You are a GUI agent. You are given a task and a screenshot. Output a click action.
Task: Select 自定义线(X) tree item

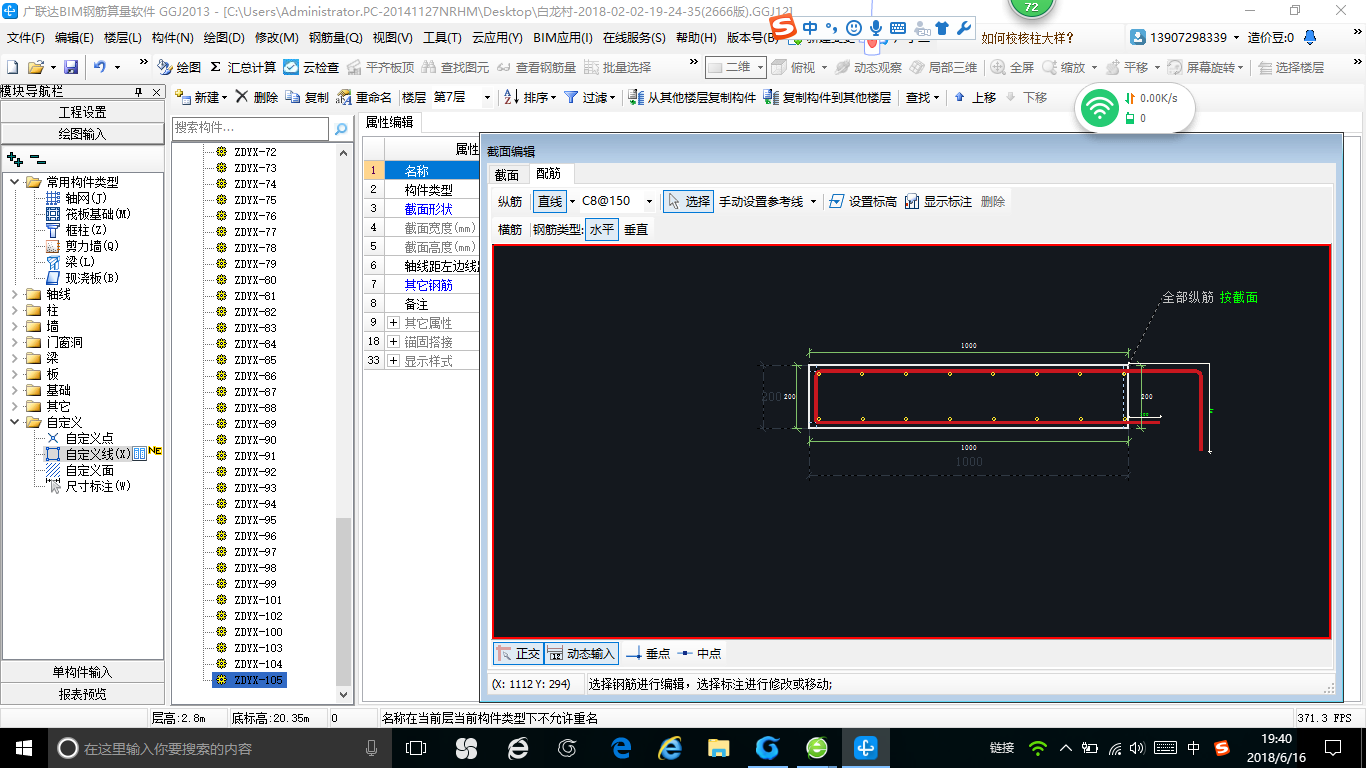click(x=98, y=454)
